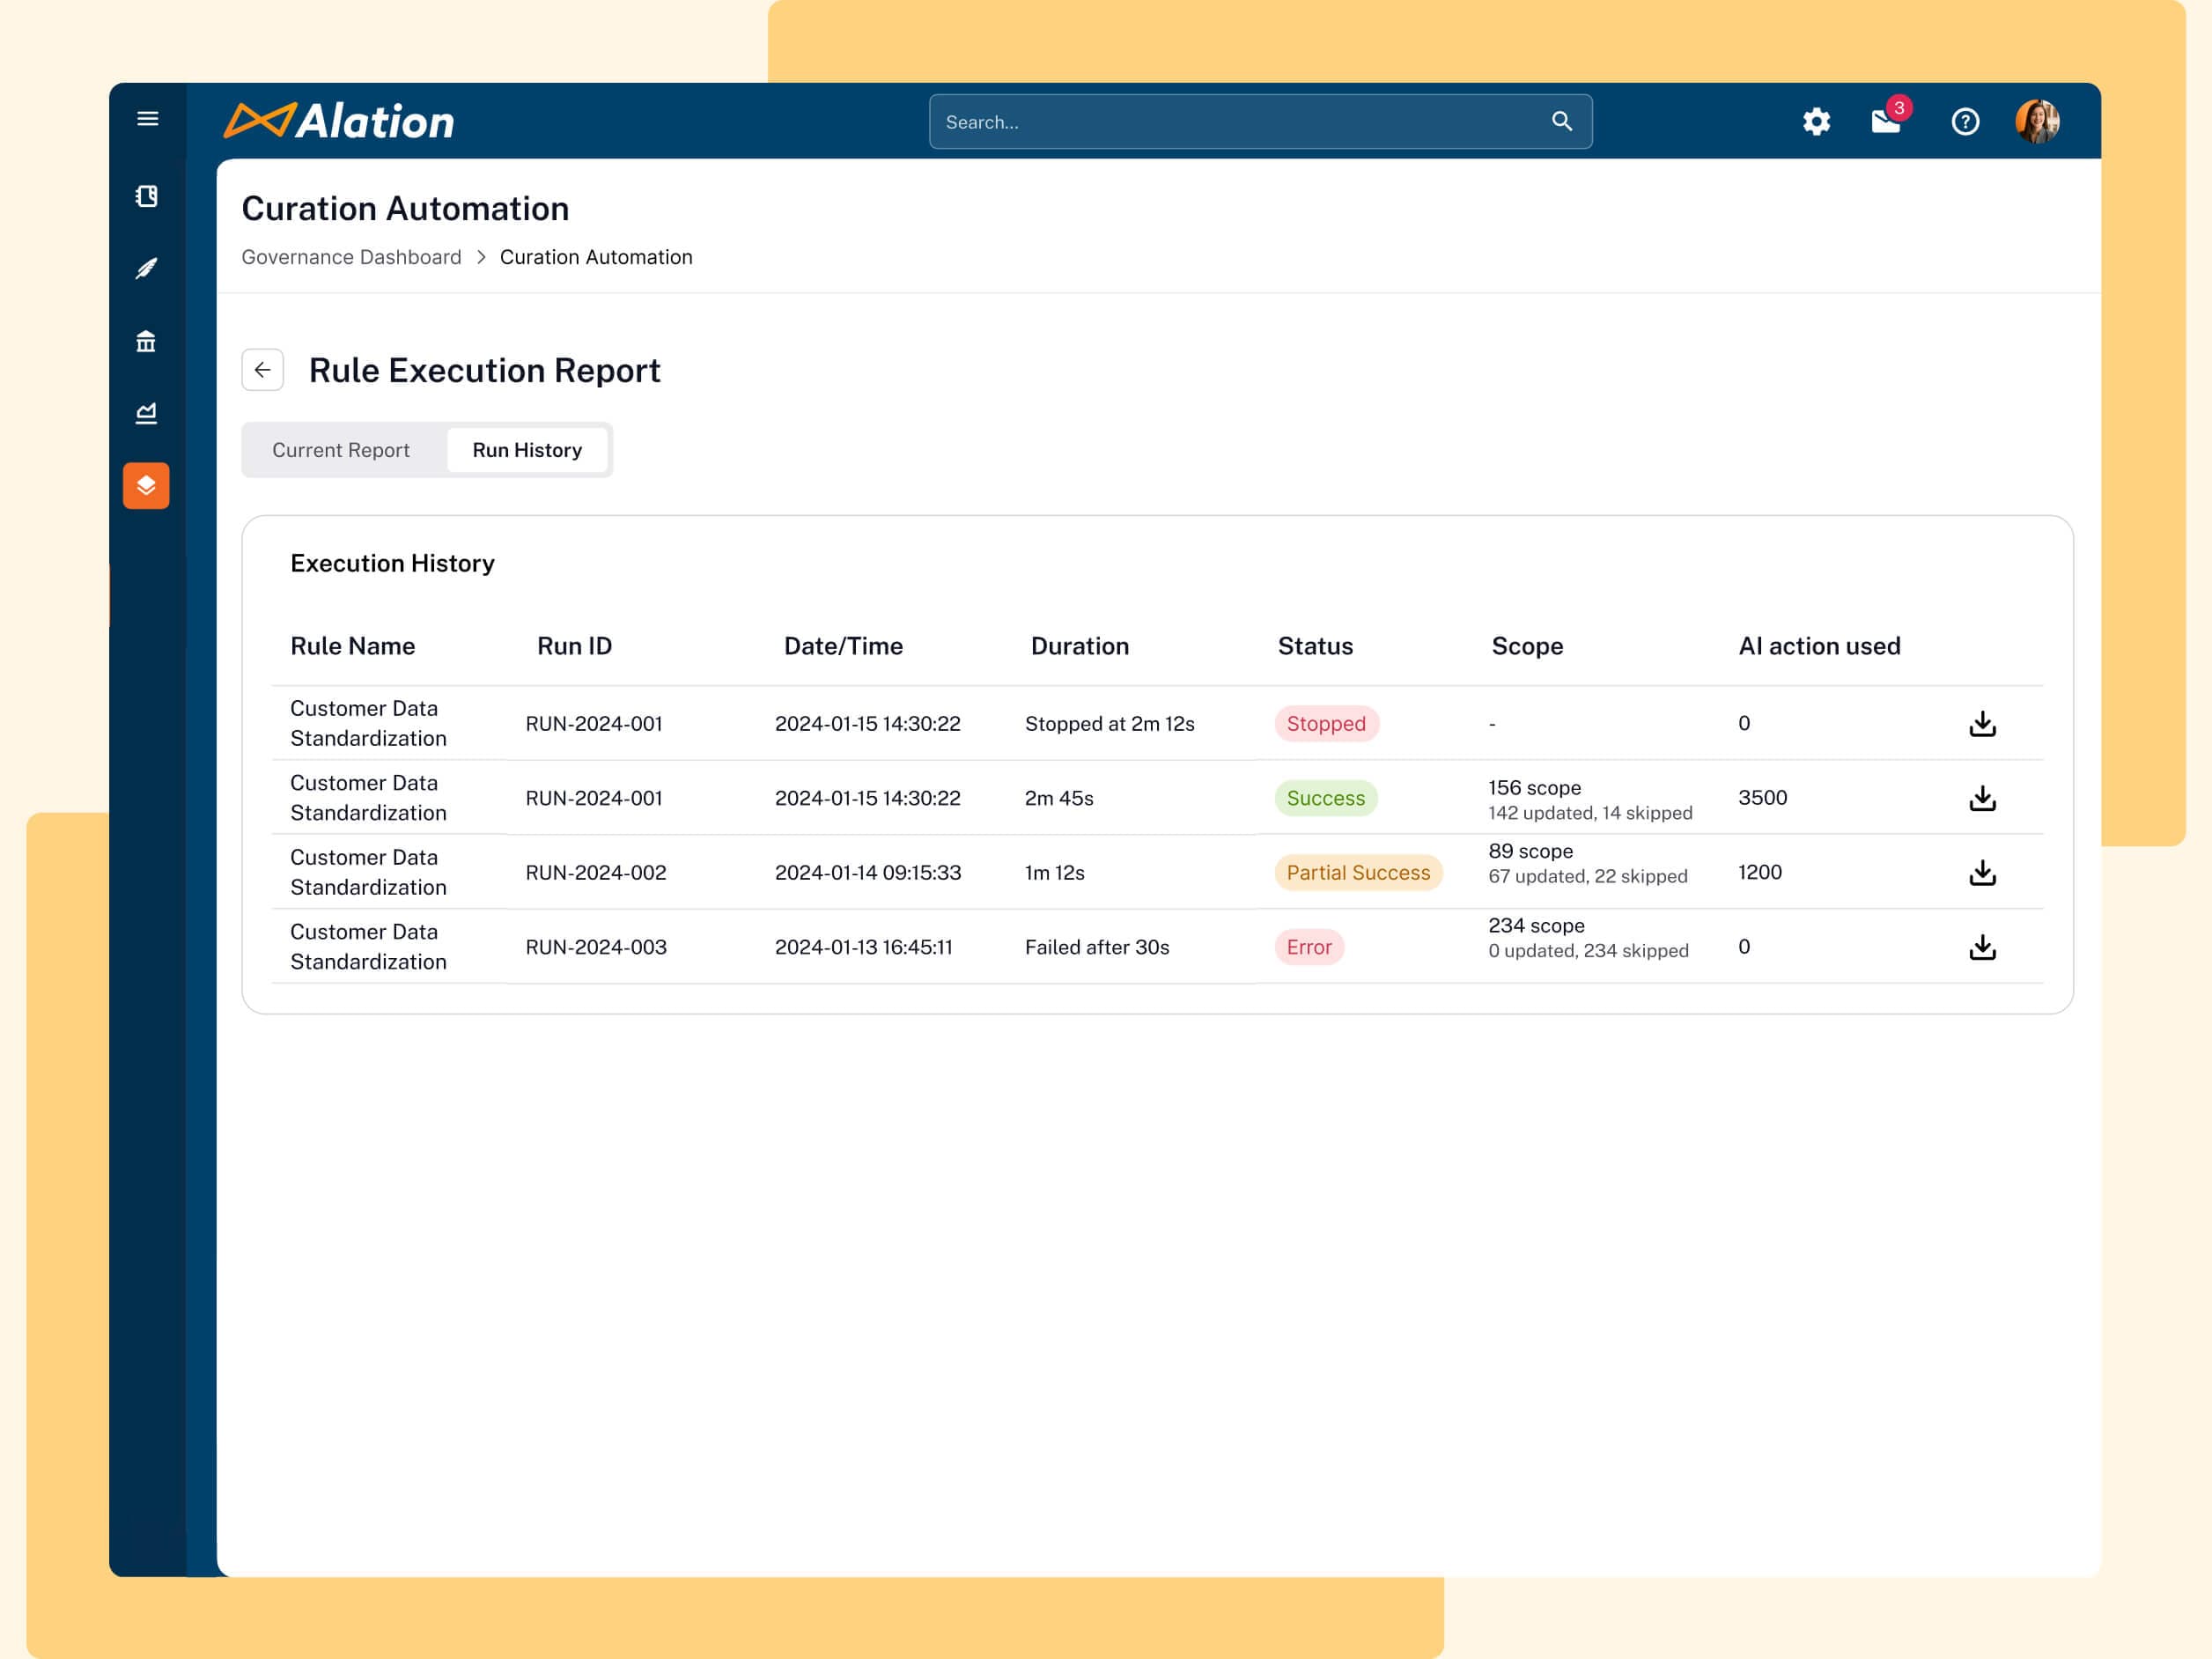Open the Governance Dashboard breadcrumb link
The height and width of the screenshot is (1659, 2212).
coord(351,256)
